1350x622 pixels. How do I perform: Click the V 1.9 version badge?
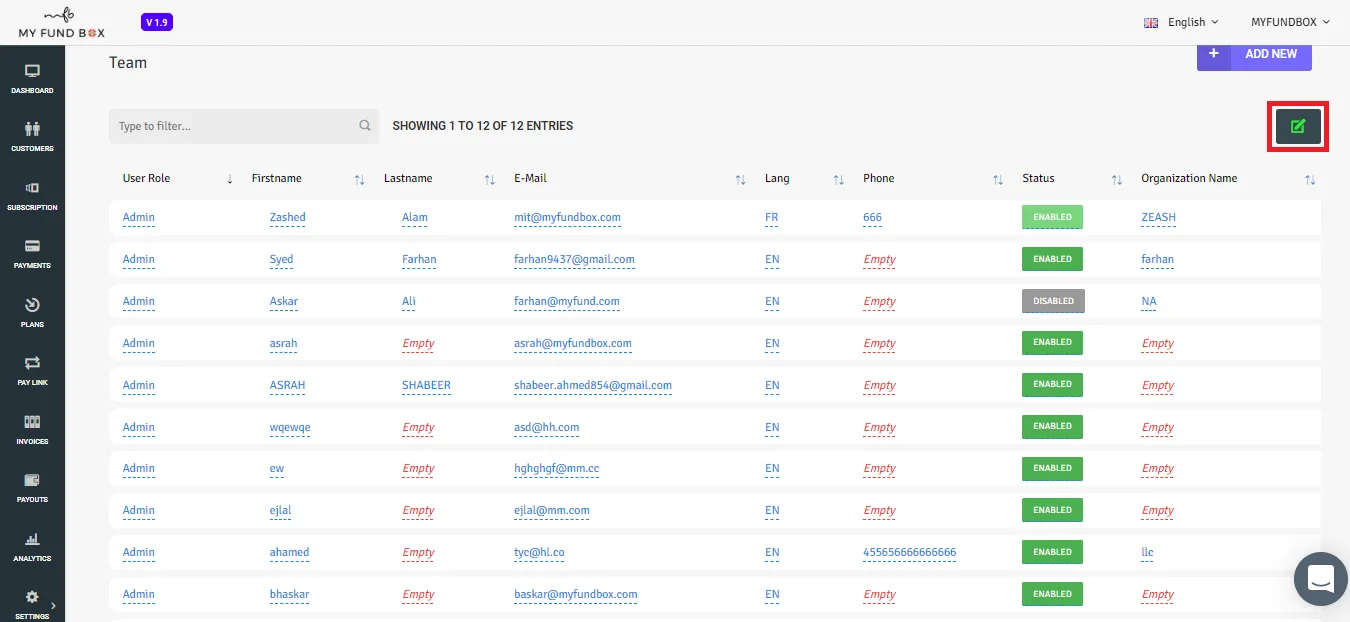(x=157, y=22)
